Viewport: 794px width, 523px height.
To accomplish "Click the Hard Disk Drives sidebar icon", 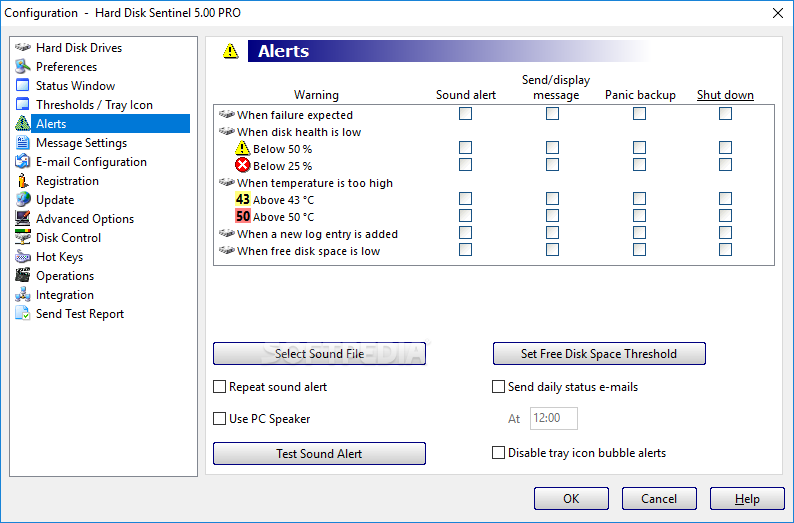I will (23, 48).
